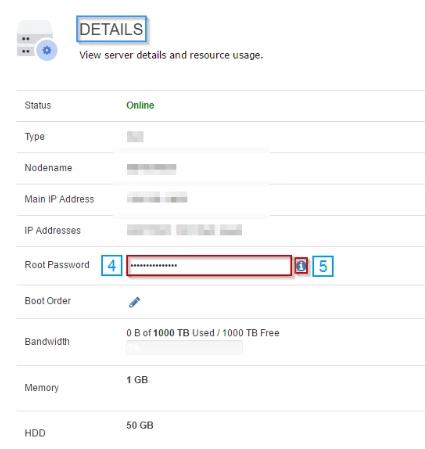Click the 50 GB HDD value
This screenshot has height=449, width=425.
(140, 425)
